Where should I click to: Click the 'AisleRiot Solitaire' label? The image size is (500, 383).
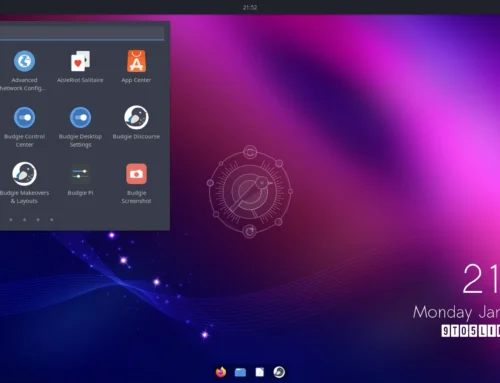coord(80,80)
